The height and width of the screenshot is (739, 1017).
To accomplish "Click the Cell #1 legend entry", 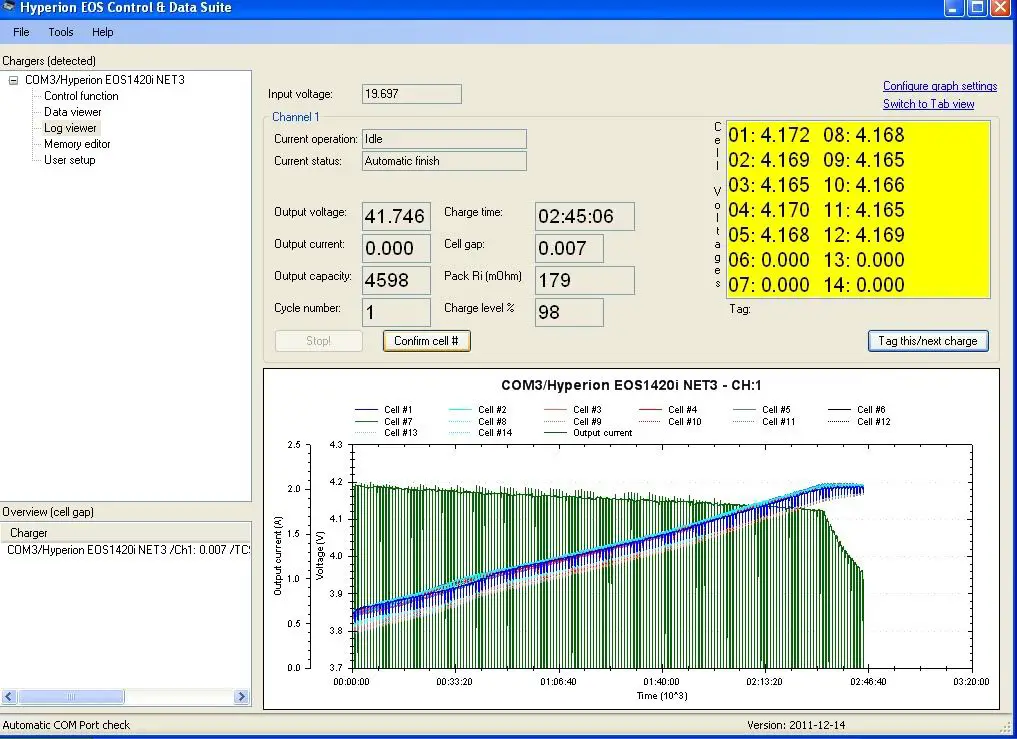I will pyautogui.click(x=384, y=409).
